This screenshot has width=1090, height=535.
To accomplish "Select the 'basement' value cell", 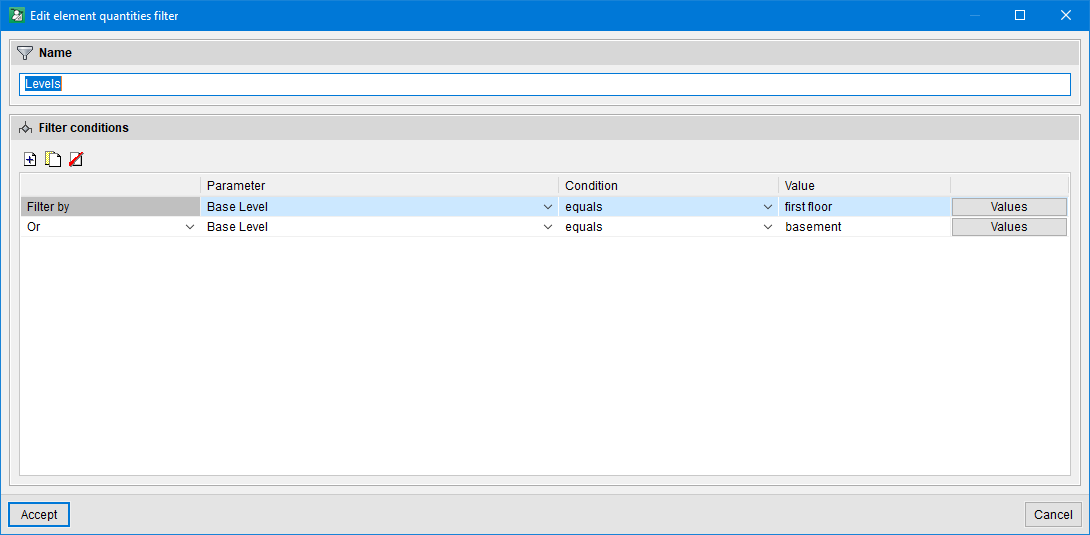I will point(864,227).
